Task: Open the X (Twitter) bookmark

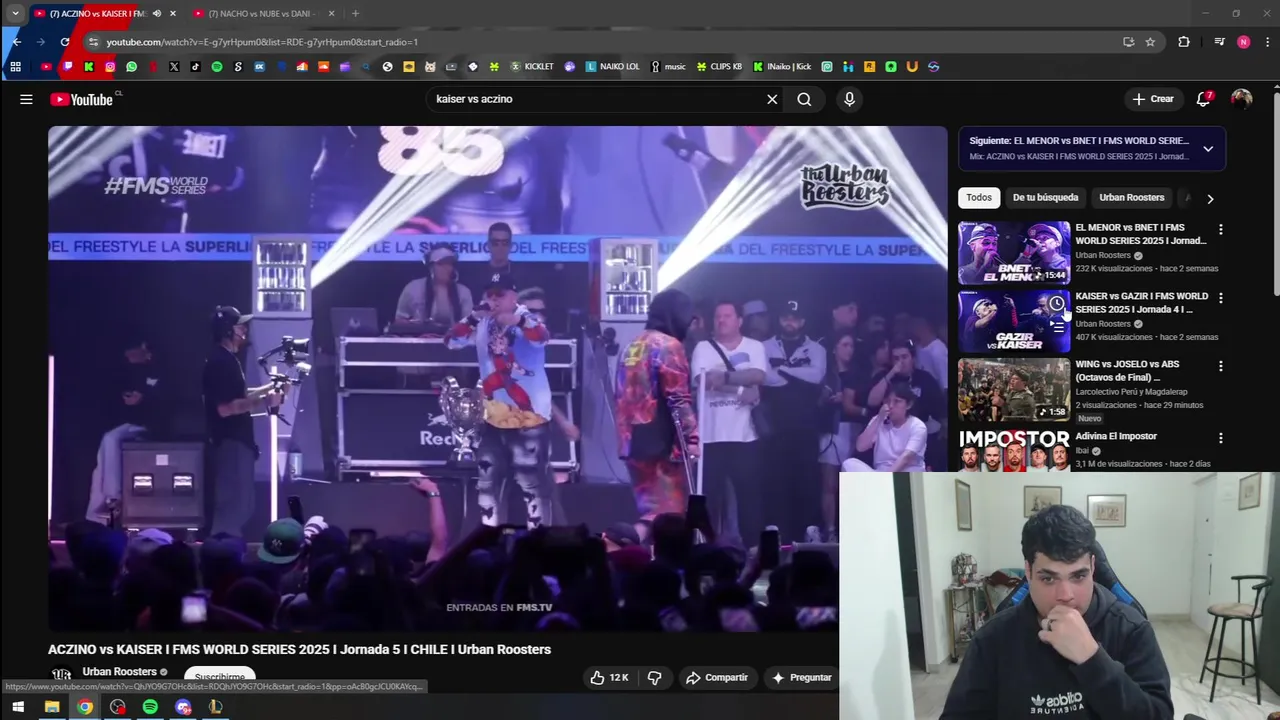Action: tap(174, 67)
